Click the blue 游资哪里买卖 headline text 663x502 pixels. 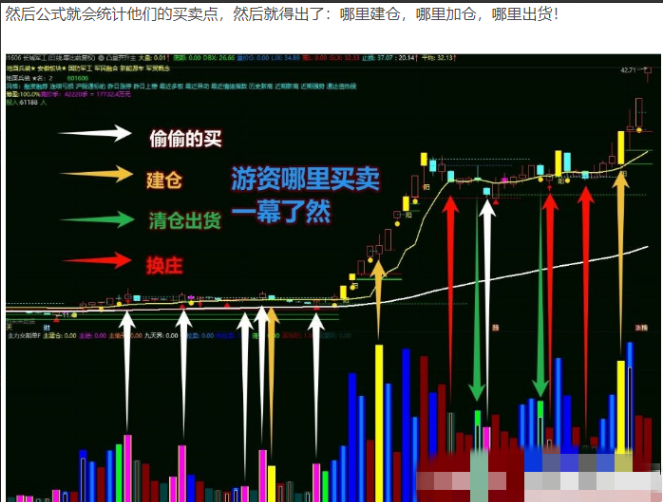(304, 179)
